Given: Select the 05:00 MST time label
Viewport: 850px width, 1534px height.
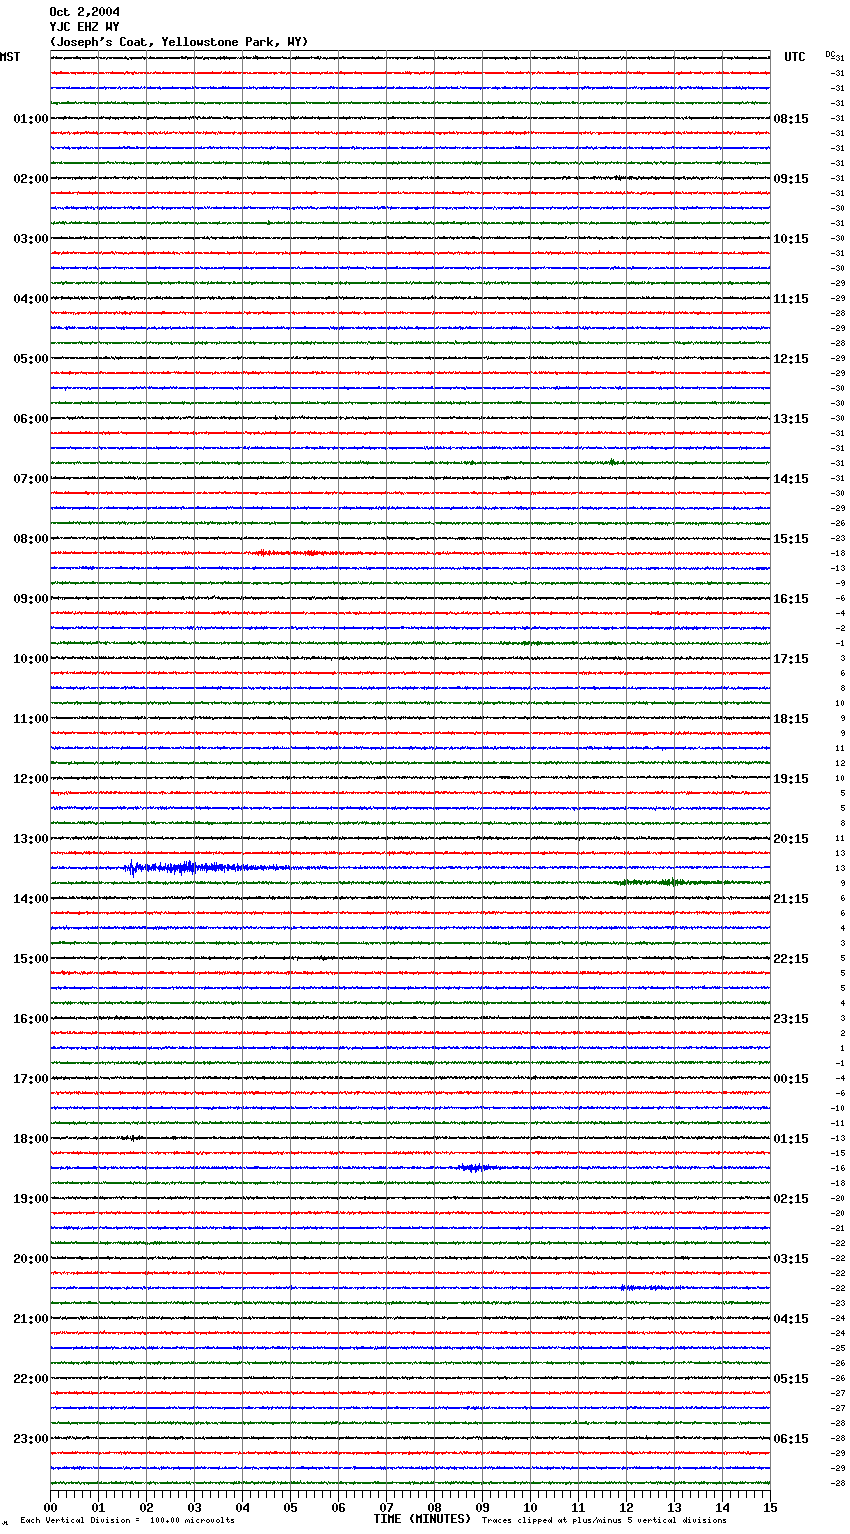Looking at the screenshot, I should pos(31,359).
